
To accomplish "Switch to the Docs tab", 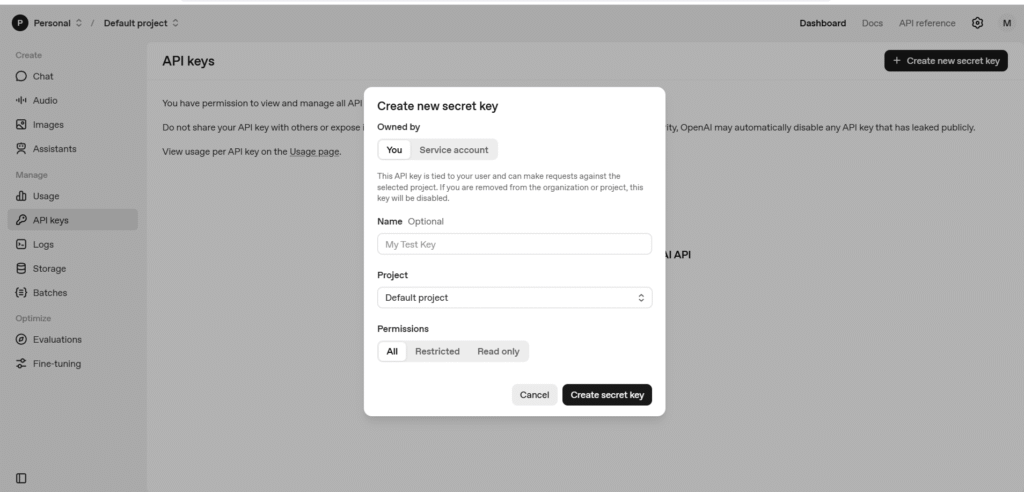I will (872, 23).
